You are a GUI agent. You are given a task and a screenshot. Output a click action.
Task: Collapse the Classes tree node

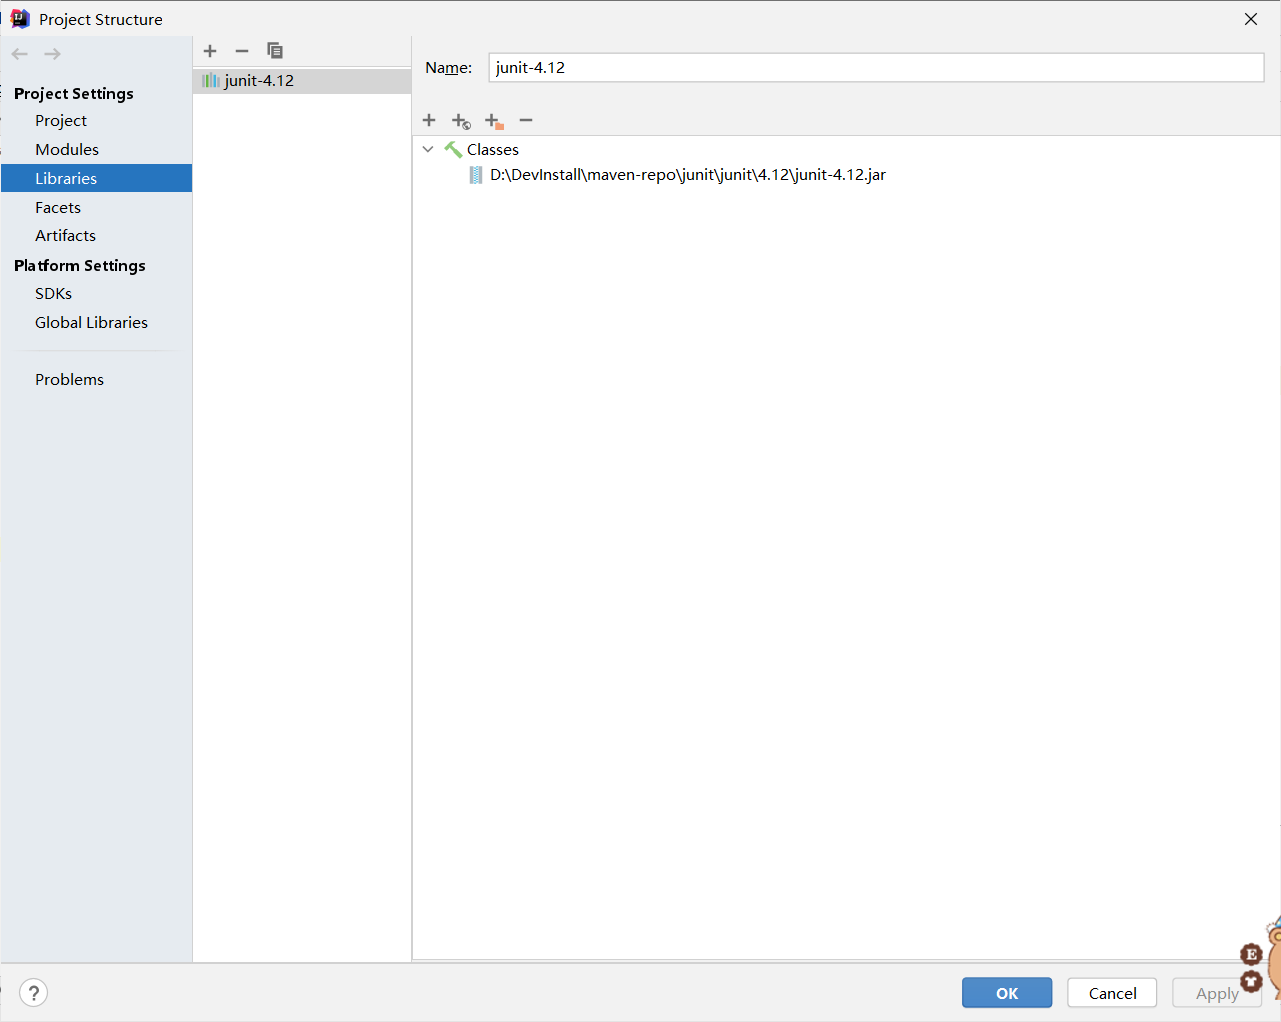click(428, 149)
